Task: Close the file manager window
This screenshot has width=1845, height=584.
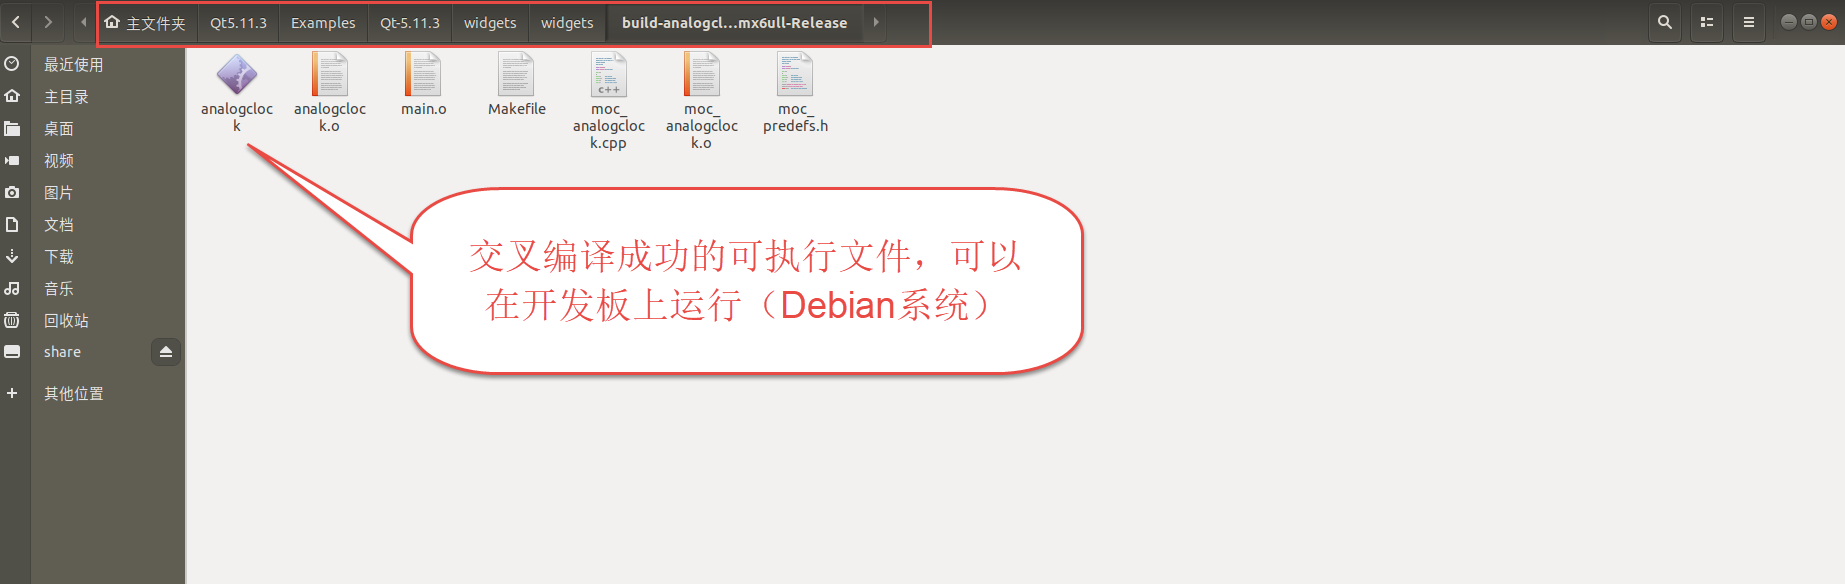Action: point(1829,22)
